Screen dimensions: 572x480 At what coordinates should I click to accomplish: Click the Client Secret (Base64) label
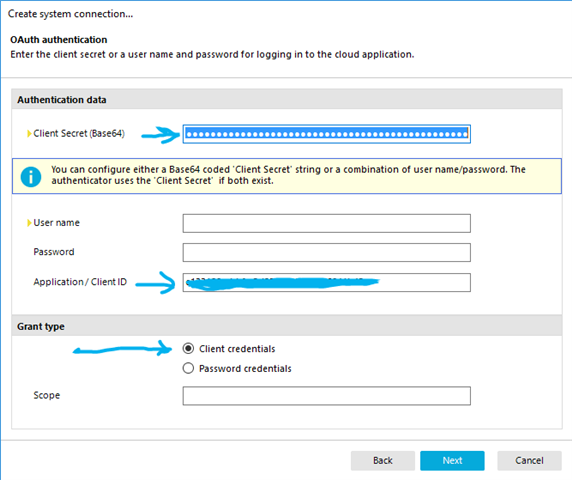[x=79, y=133]
